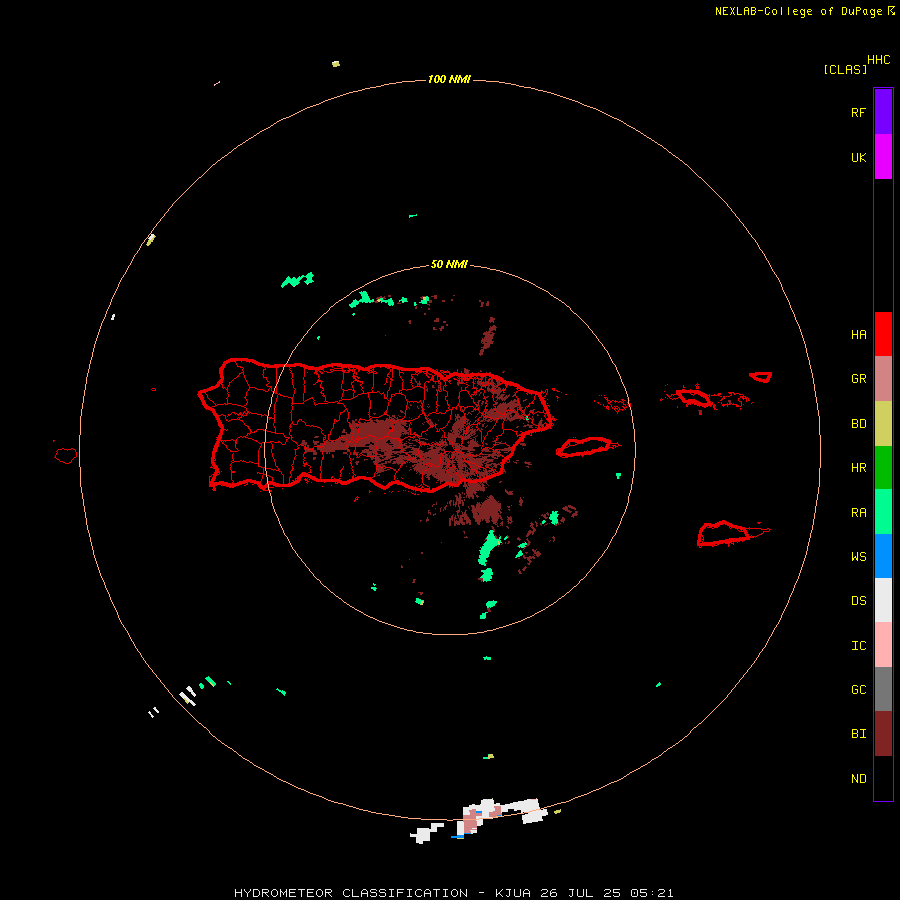Click the RA legend label
The image size is (900, 900).
(x=858, y=513)
